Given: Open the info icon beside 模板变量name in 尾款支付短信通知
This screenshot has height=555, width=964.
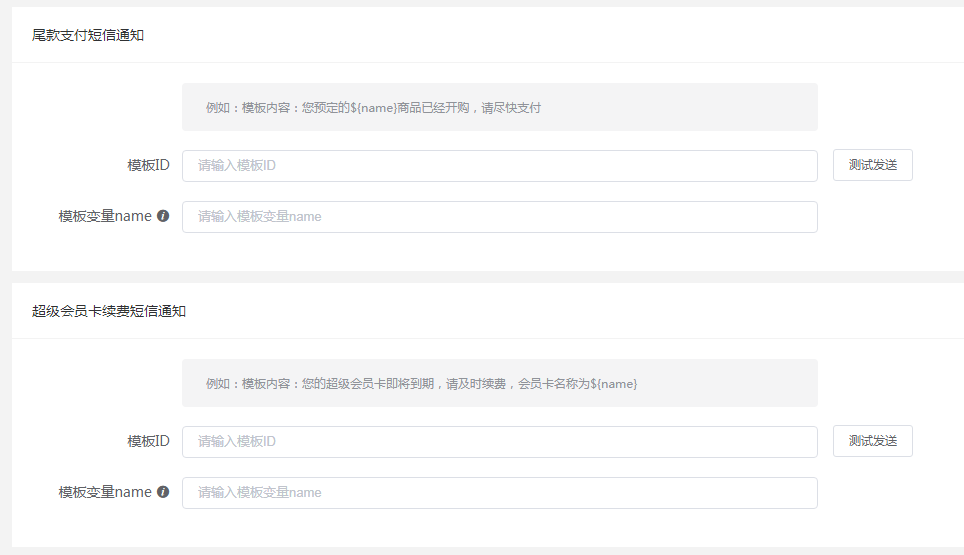Looking at the screenshot, I should click(163, 216).
